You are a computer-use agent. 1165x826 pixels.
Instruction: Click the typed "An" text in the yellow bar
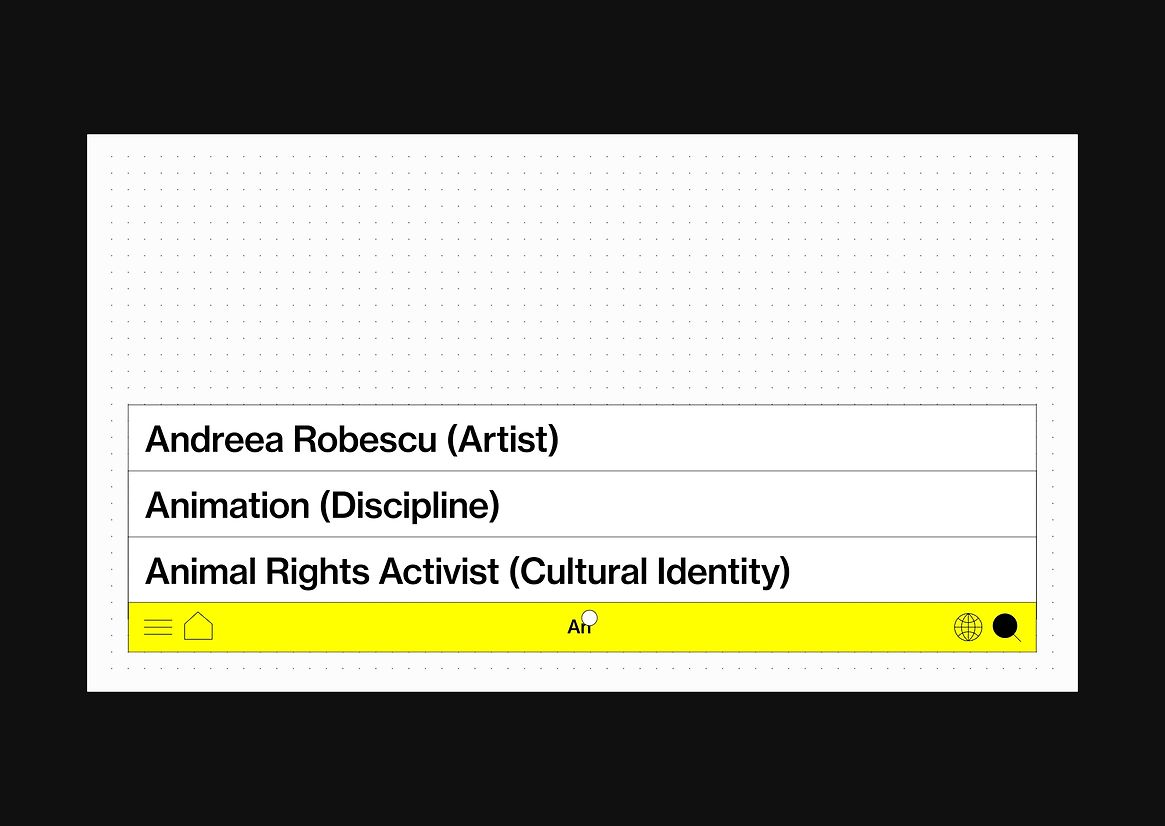578,628
